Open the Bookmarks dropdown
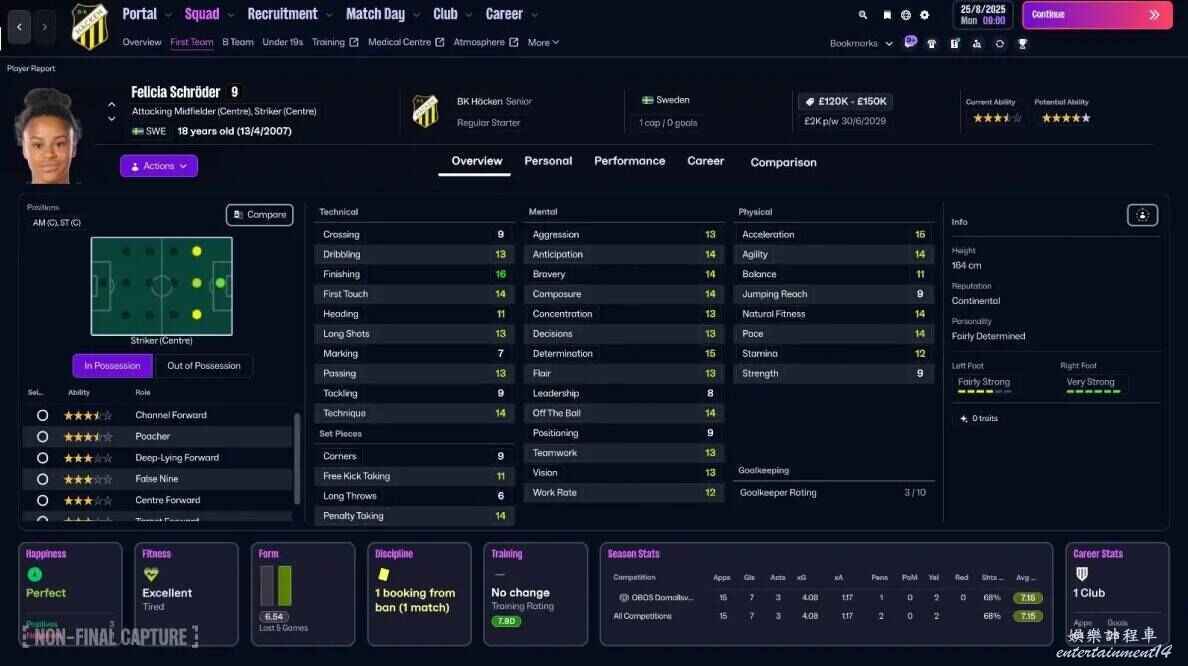1188x666 pixels. tap(859, 44)
